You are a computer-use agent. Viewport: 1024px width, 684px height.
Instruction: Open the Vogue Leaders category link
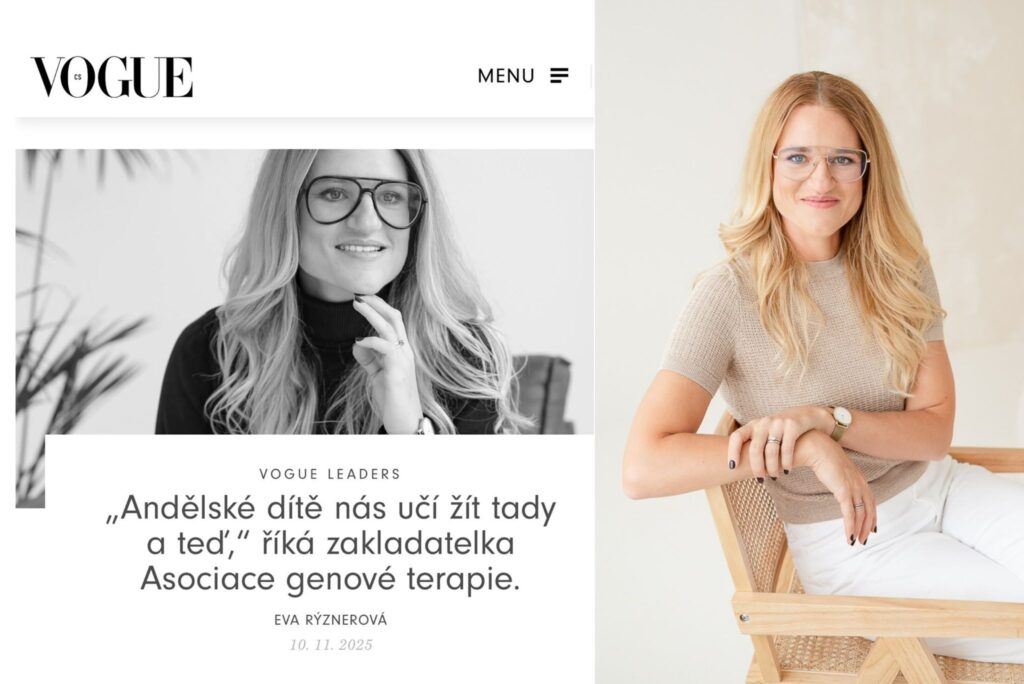pyautogui.click(x=330, y=474)
